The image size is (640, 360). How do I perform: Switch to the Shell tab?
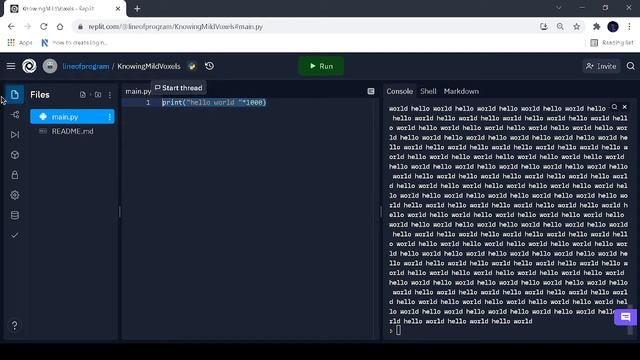(428, 91)
